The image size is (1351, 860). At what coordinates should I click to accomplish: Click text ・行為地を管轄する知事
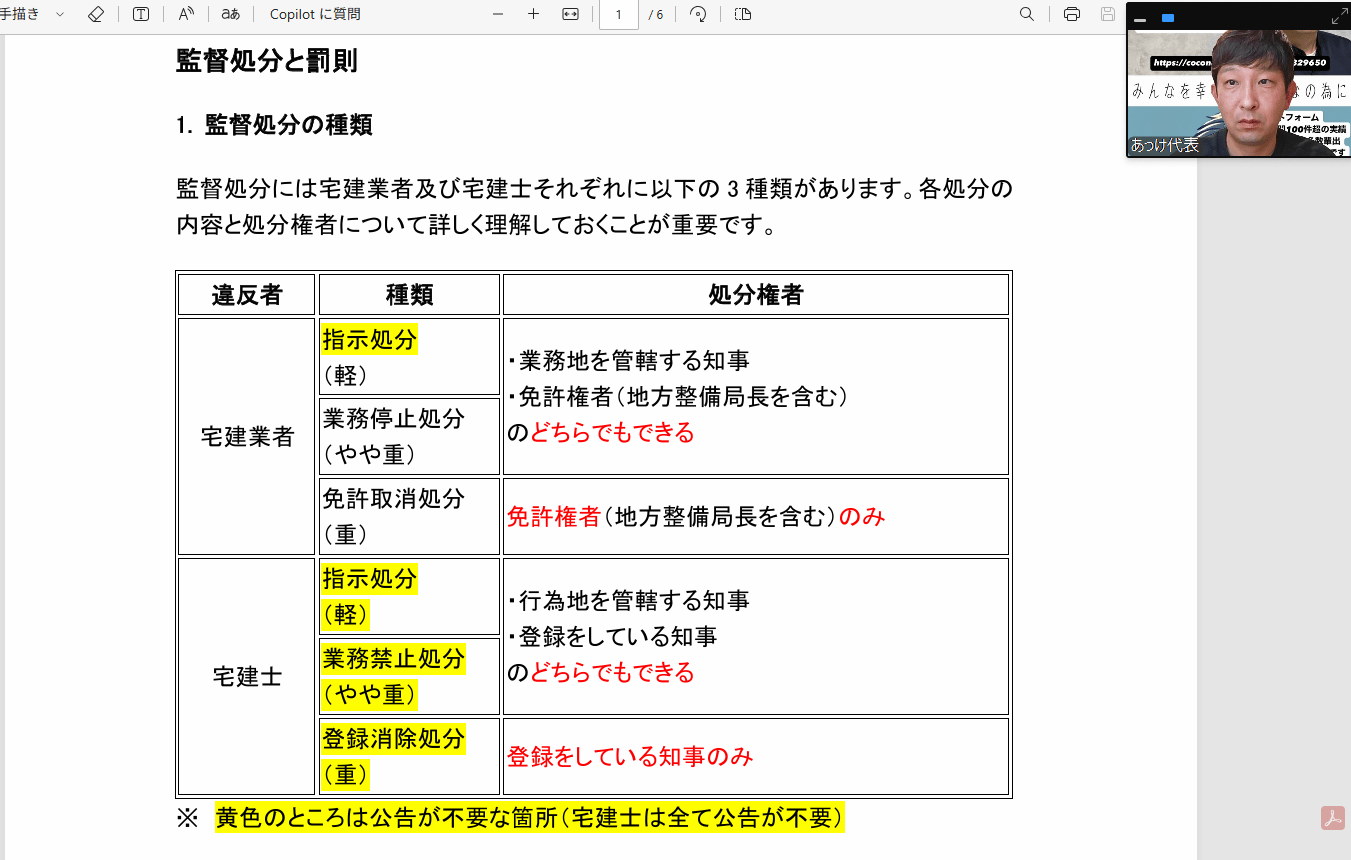(628, 601)
